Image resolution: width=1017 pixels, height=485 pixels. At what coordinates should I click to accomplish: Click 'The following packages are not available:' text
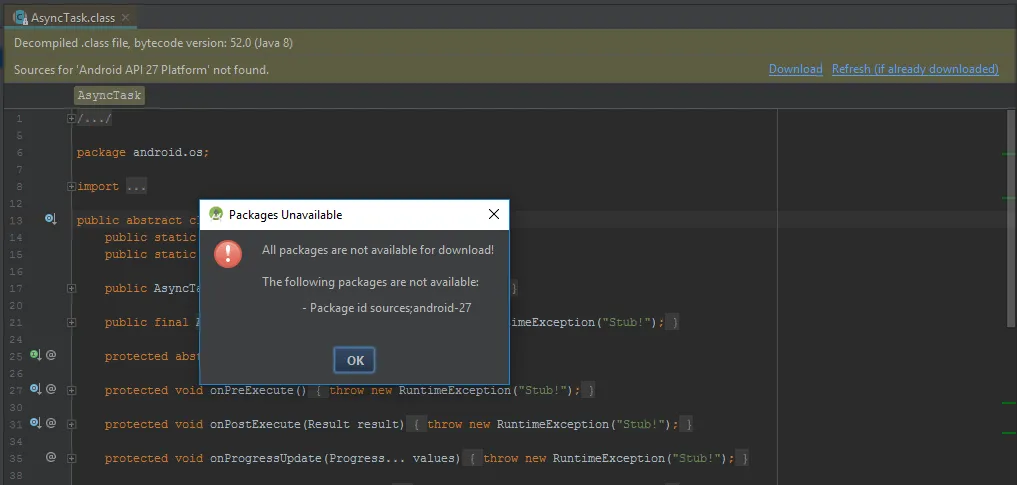click(x=370, y=282)
